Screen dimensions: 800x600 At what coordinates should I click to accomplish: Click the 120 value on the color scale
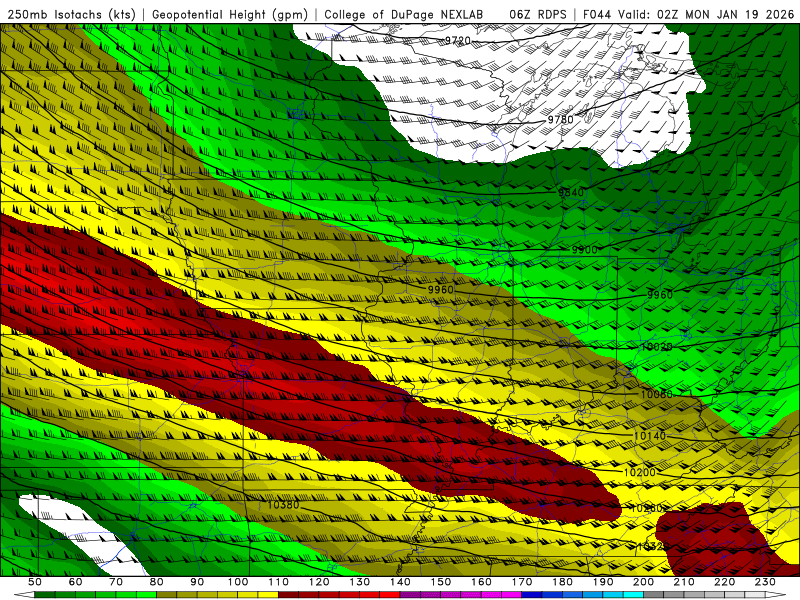click(x=319, y=582)
